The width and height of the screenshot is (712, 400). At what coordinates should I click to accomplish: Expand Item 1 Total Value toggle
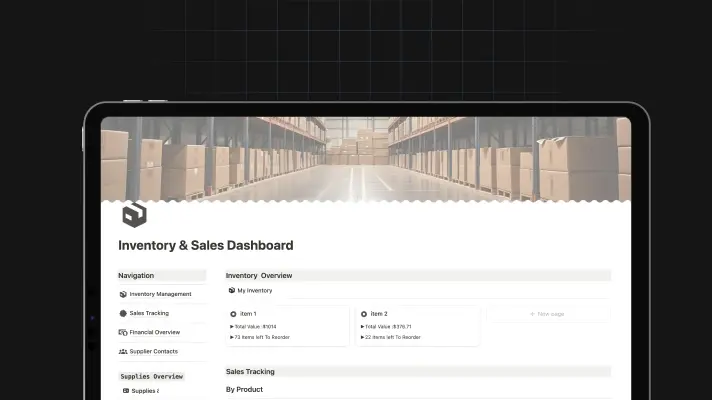tap(232, 326)
